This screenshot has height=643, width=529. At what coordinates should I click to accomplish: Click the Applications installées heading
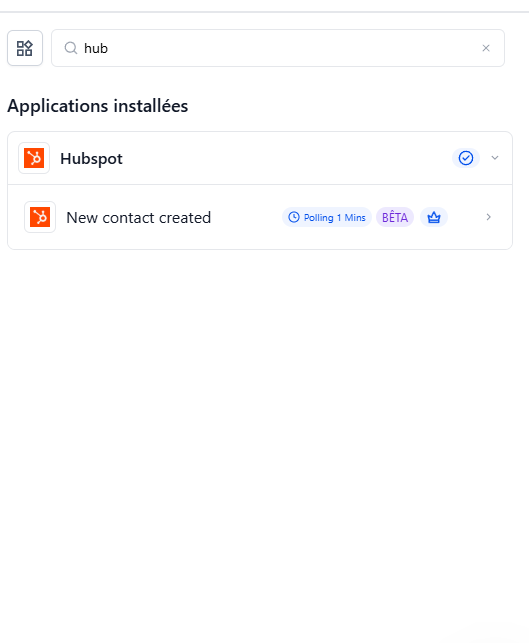98,106
